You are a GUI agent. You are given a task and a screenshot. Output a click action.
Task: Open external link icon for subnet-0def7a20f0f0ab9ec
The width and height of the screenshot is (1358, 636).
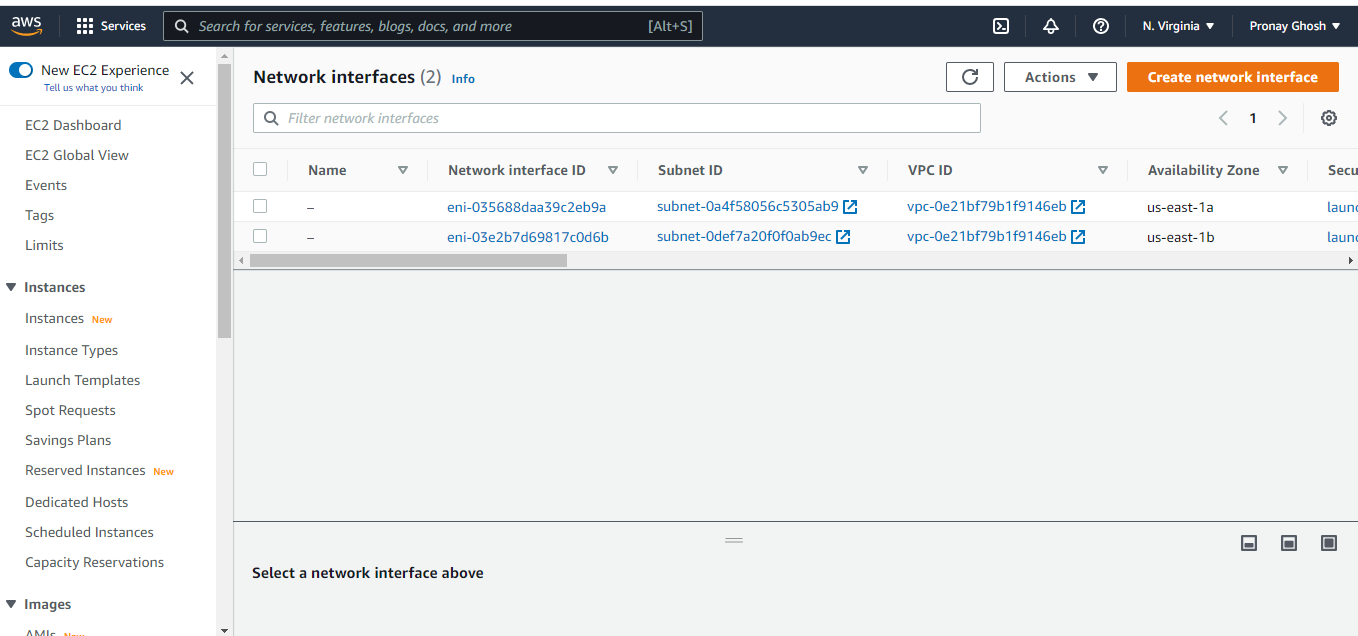(x=843, y=237)
